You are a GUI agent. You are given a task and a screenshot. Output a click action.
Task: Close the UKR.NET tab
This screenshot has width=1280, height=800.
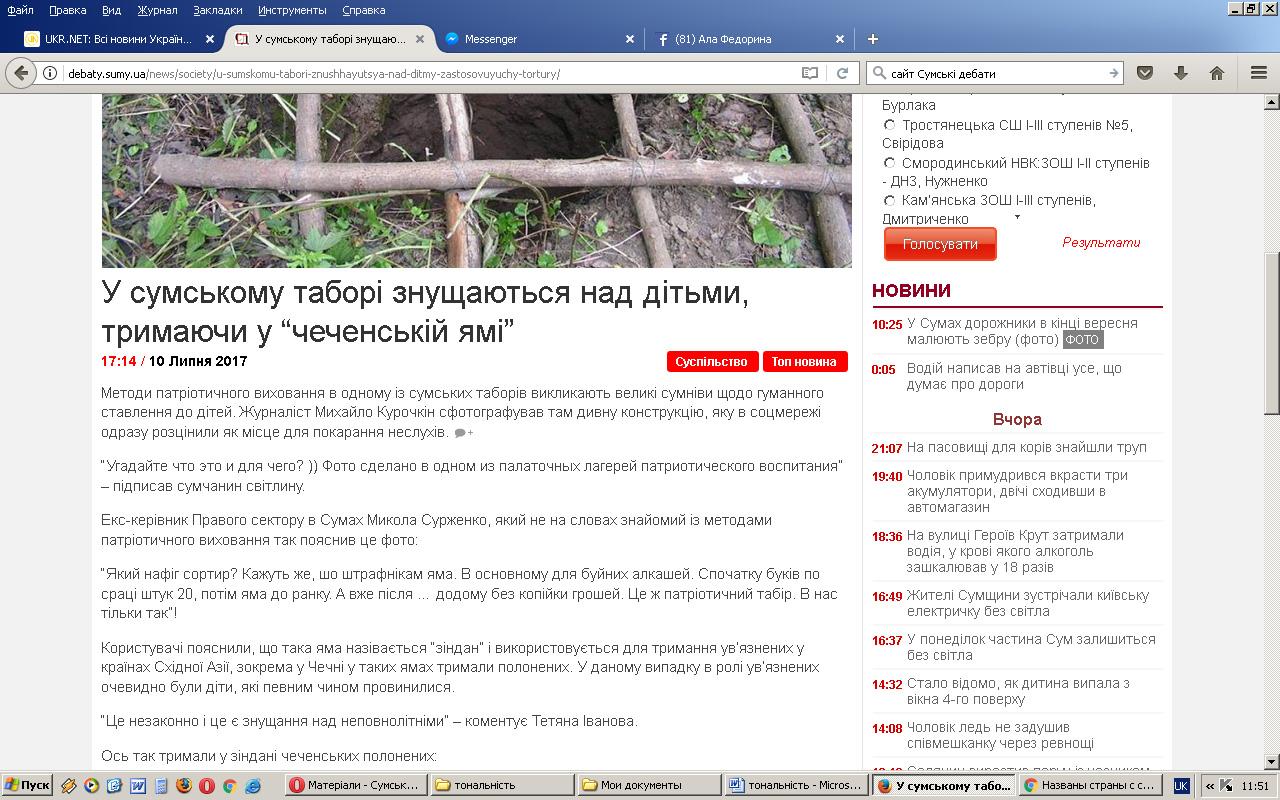coord(210,39)
